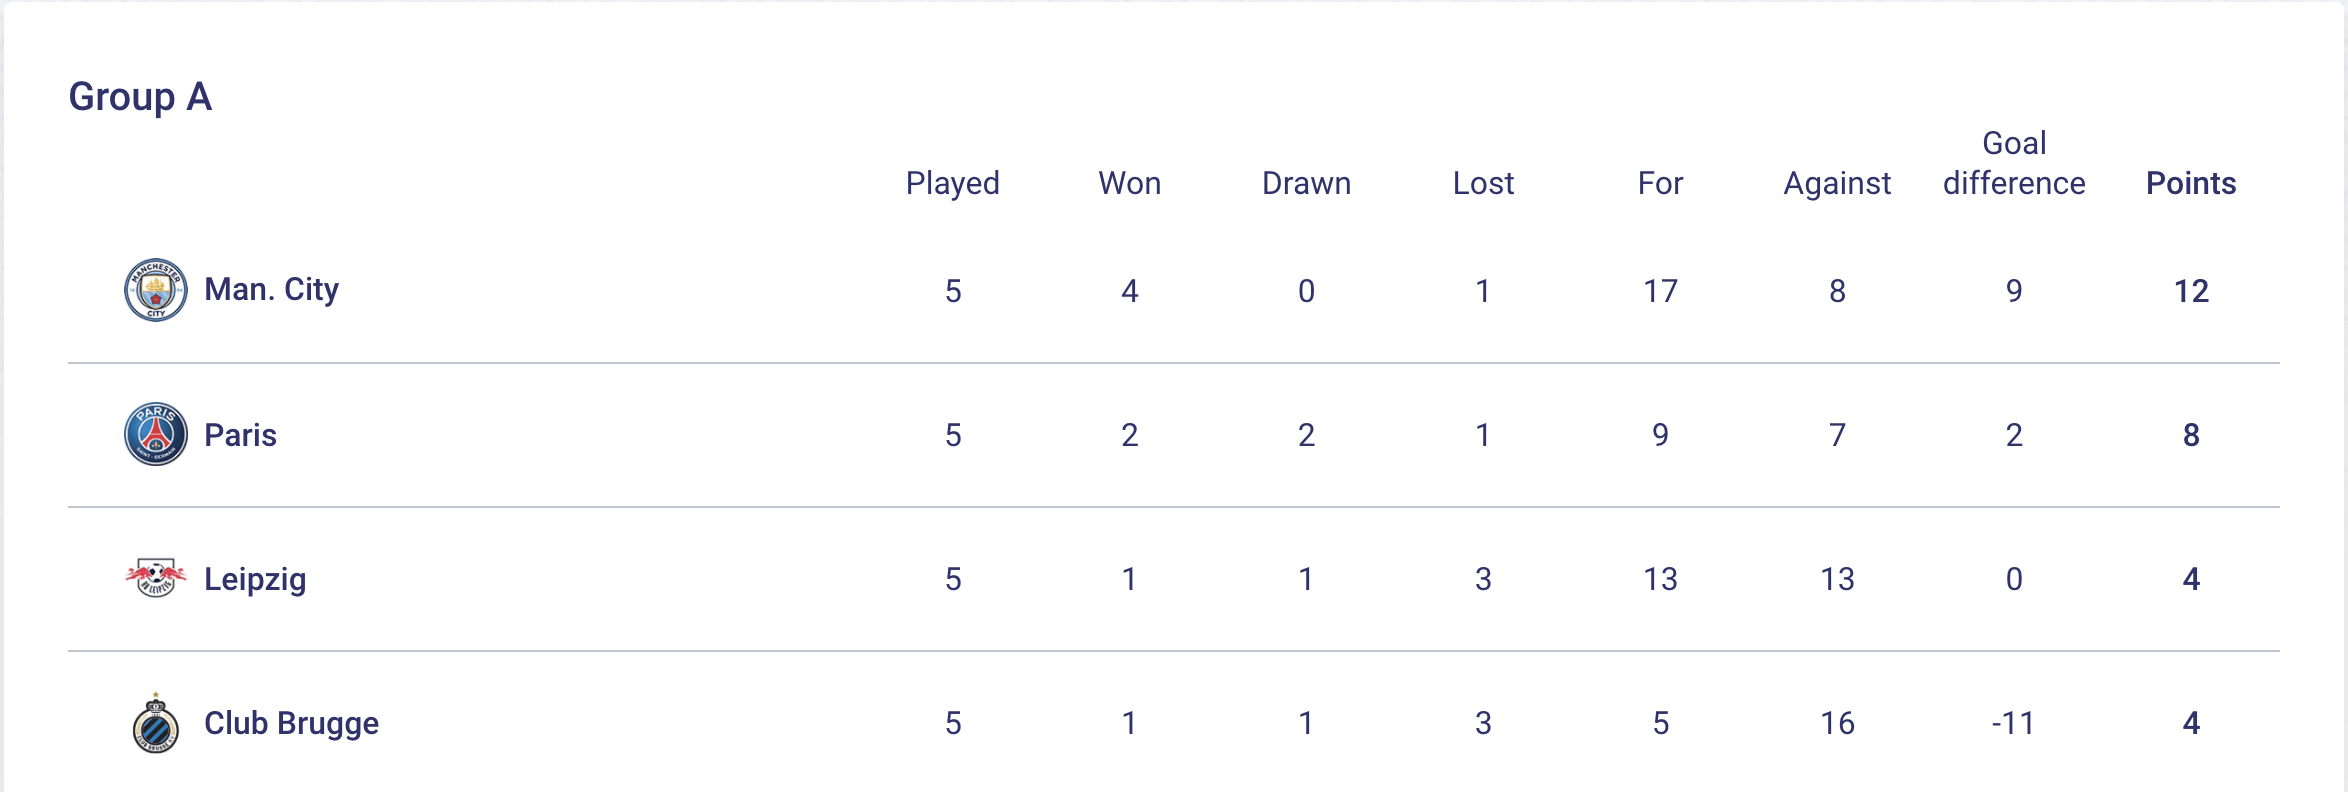Click Club Brugge's -11 goal difference
Viewport: 2348px width, 792px height.
(2013, 723)
